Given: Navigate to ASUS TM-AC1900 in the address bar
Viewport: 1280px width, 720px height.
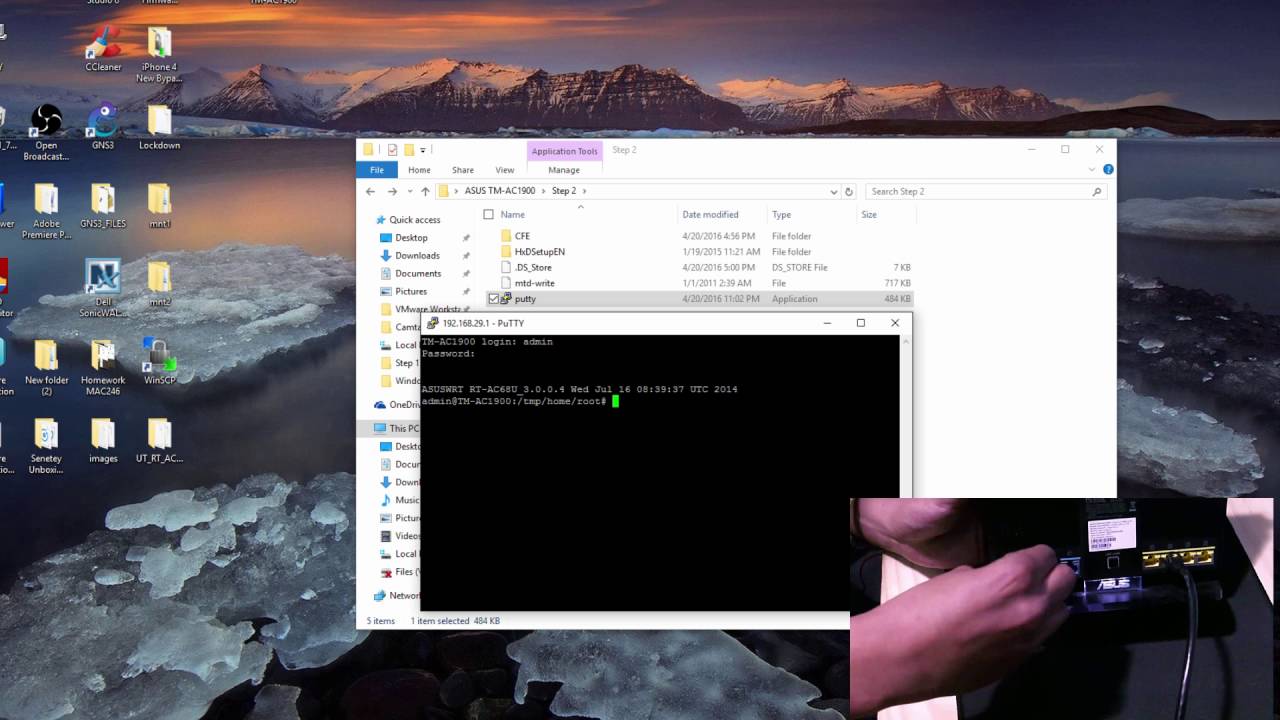Looking at the screenshot, I should click(x=500, y=191).
